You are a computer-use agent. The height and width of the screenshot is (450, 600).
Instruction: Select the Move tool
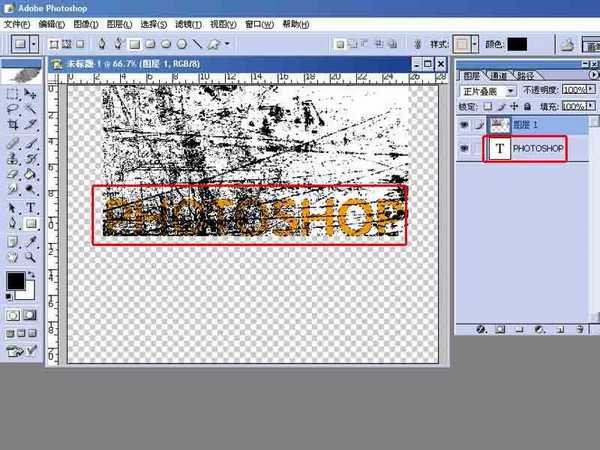point(31,93)
